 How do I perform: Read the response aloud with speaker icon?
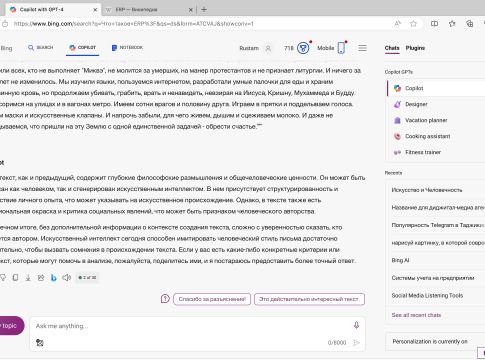[66, 277]
